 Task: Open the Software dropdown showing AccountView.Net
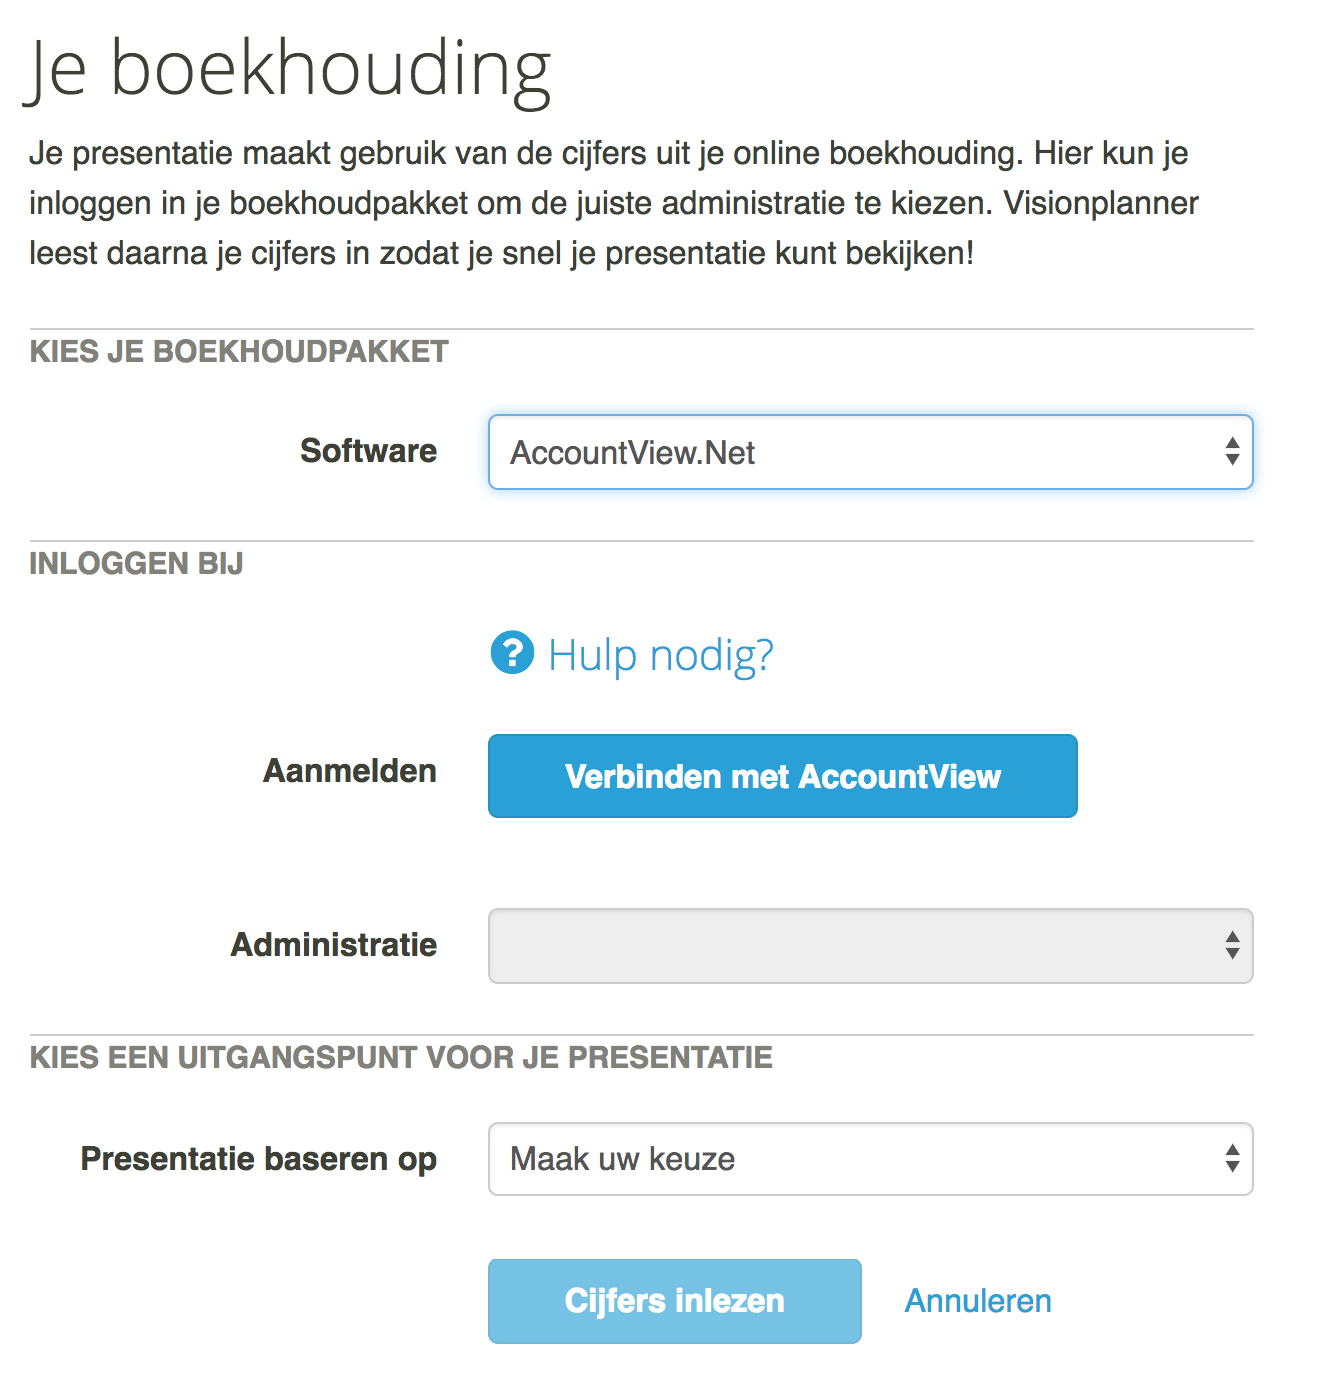pos(870,452)
